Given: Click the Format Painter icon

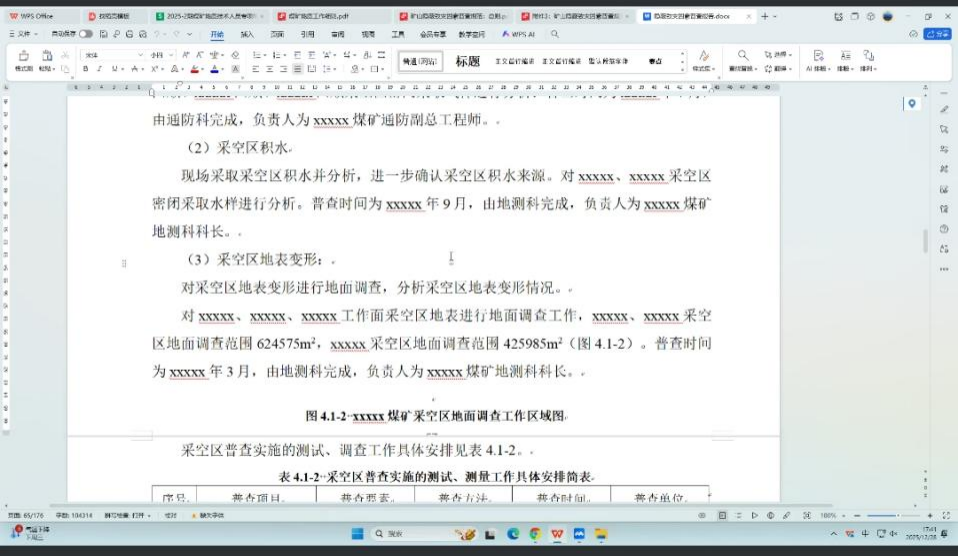Looking at the screenshot, I should 23,61.
